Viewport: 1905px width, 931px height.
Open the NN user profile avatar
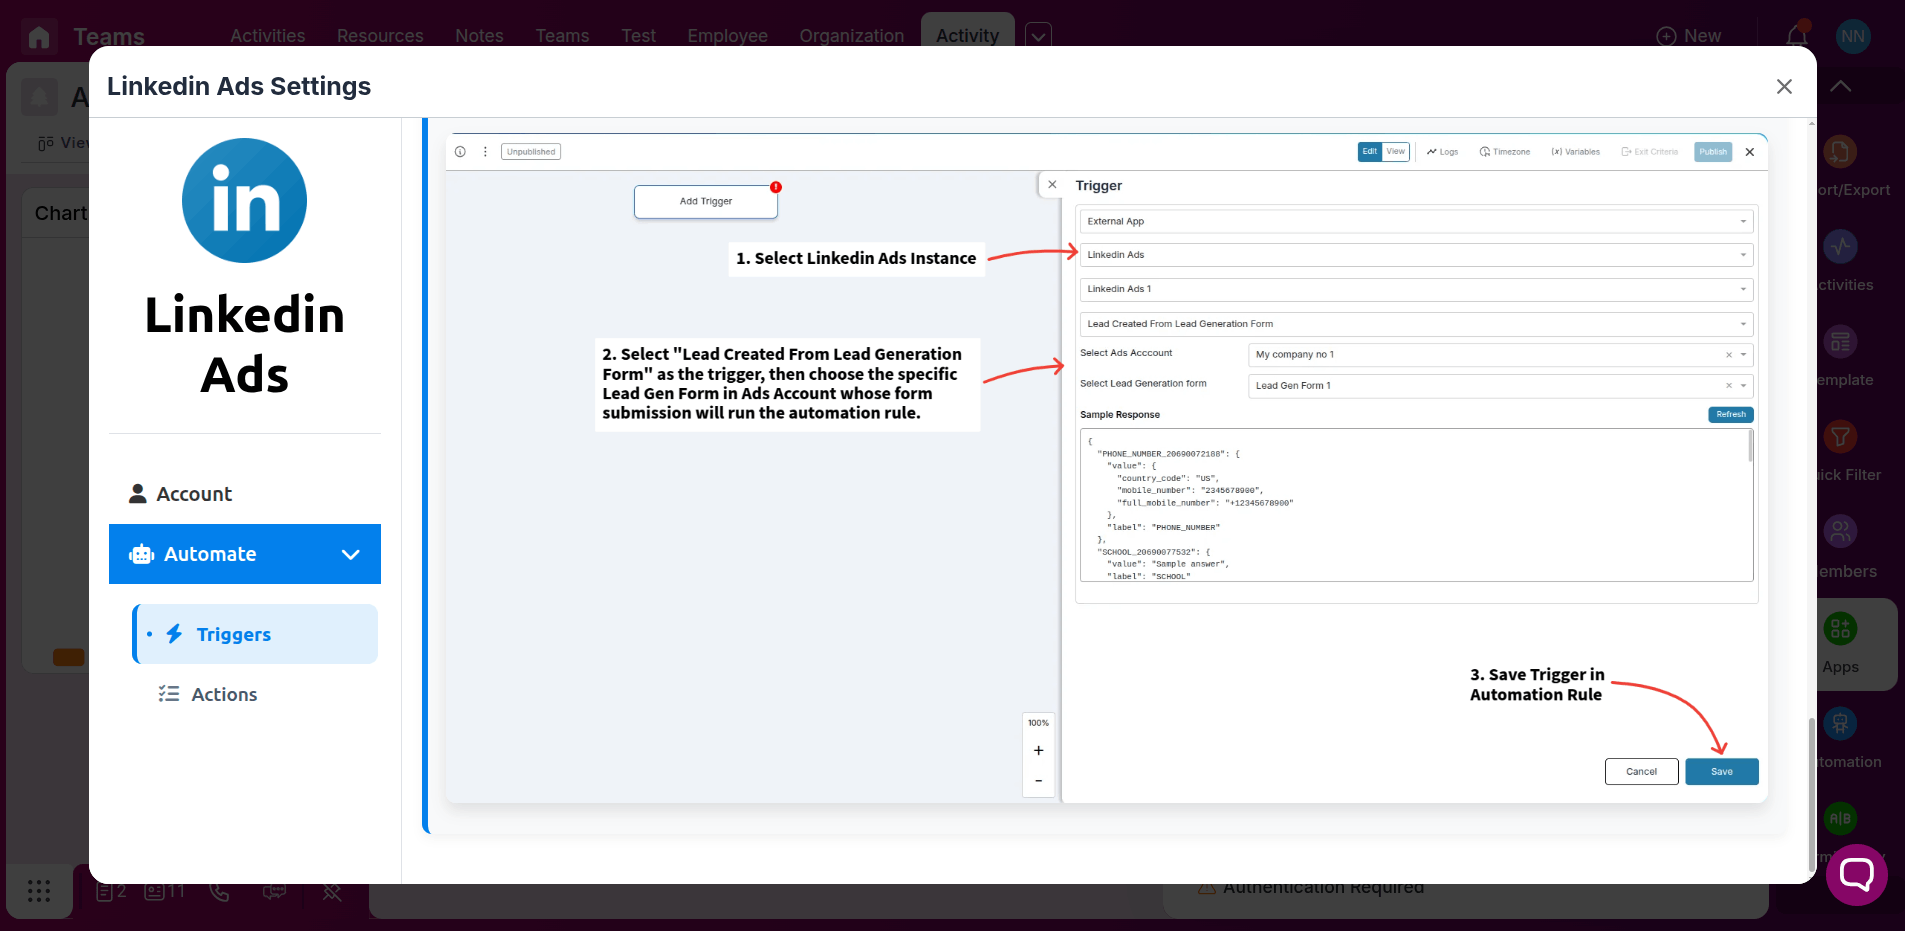pyautogui.click(x=1853, y=36)
